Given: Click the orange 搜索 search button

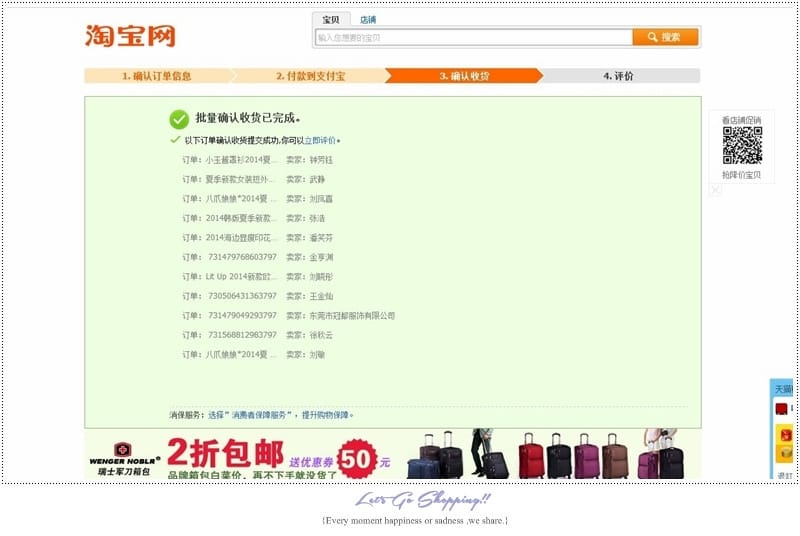Looking at the screenshot, I should coord(665,37).
